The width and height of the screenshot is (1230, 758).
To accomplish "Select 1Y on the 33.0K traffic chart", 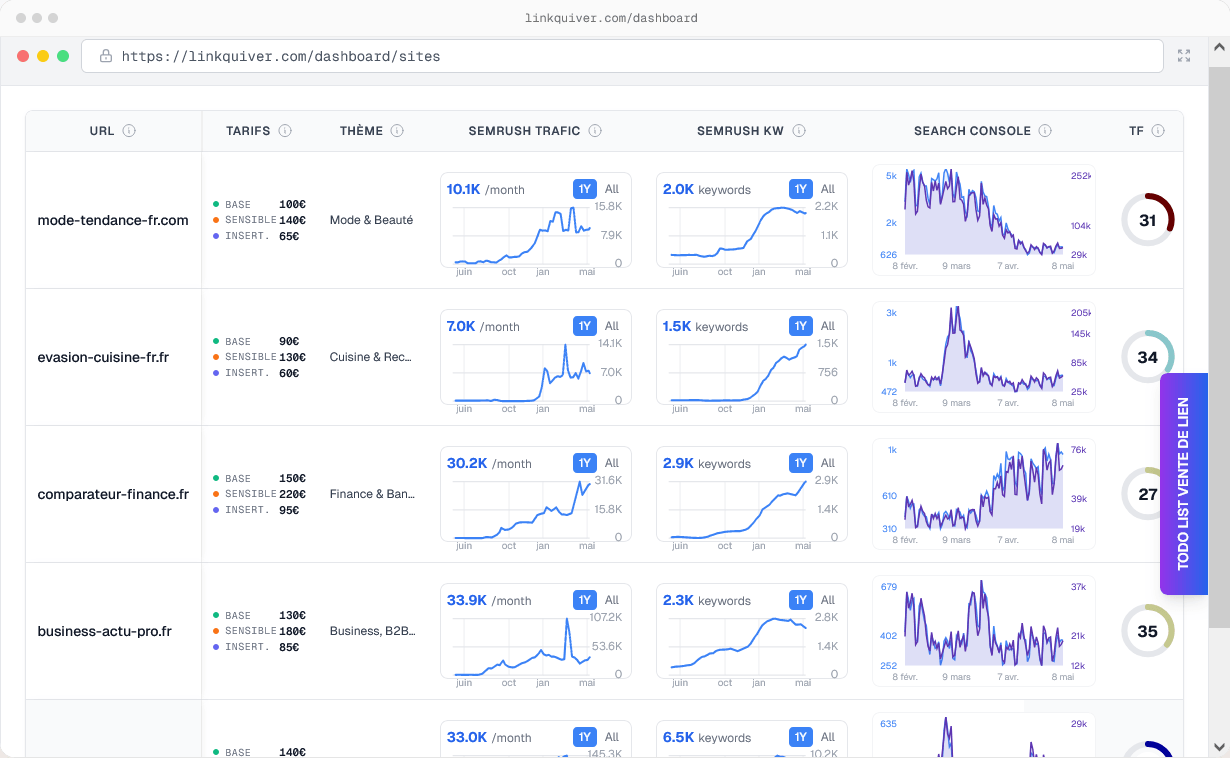I will coord(585,737).
